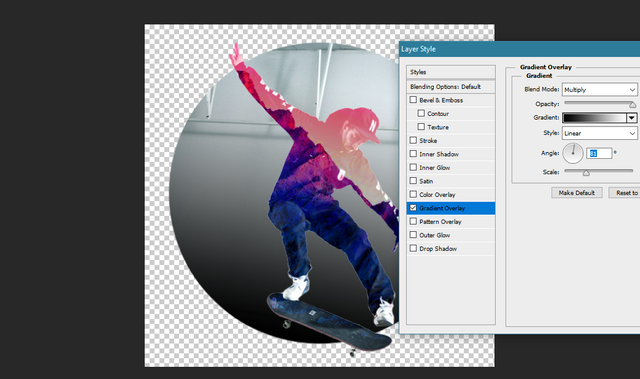
Task: Tick the Texture checkbox
Action: pyautogui.click(x=421, y=126)
